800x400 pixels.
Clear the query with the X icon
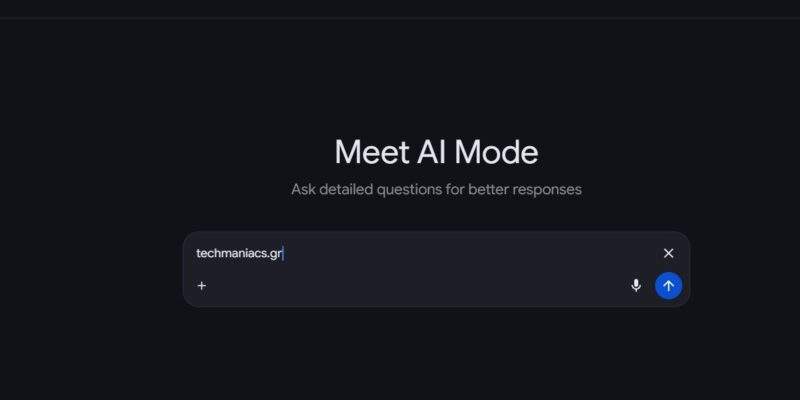(668, 253)
